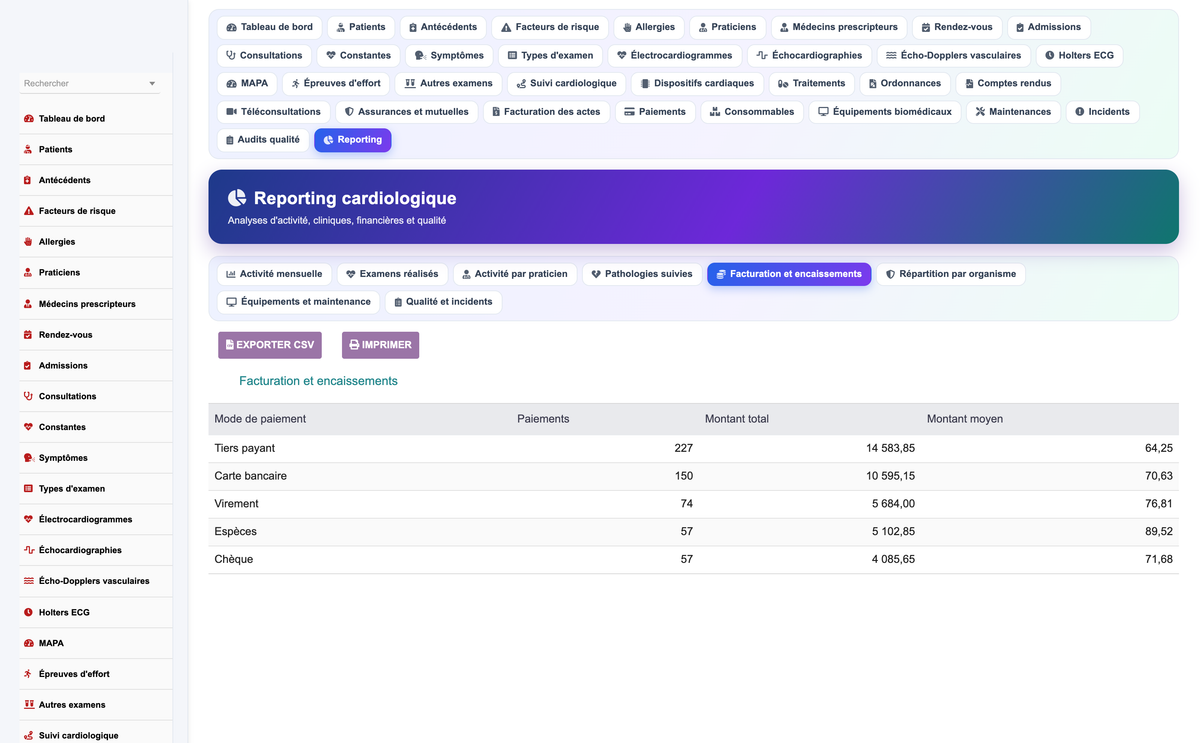Select the Facturation et encaissements report tab
1200x743 pixels.
point(789,274)
